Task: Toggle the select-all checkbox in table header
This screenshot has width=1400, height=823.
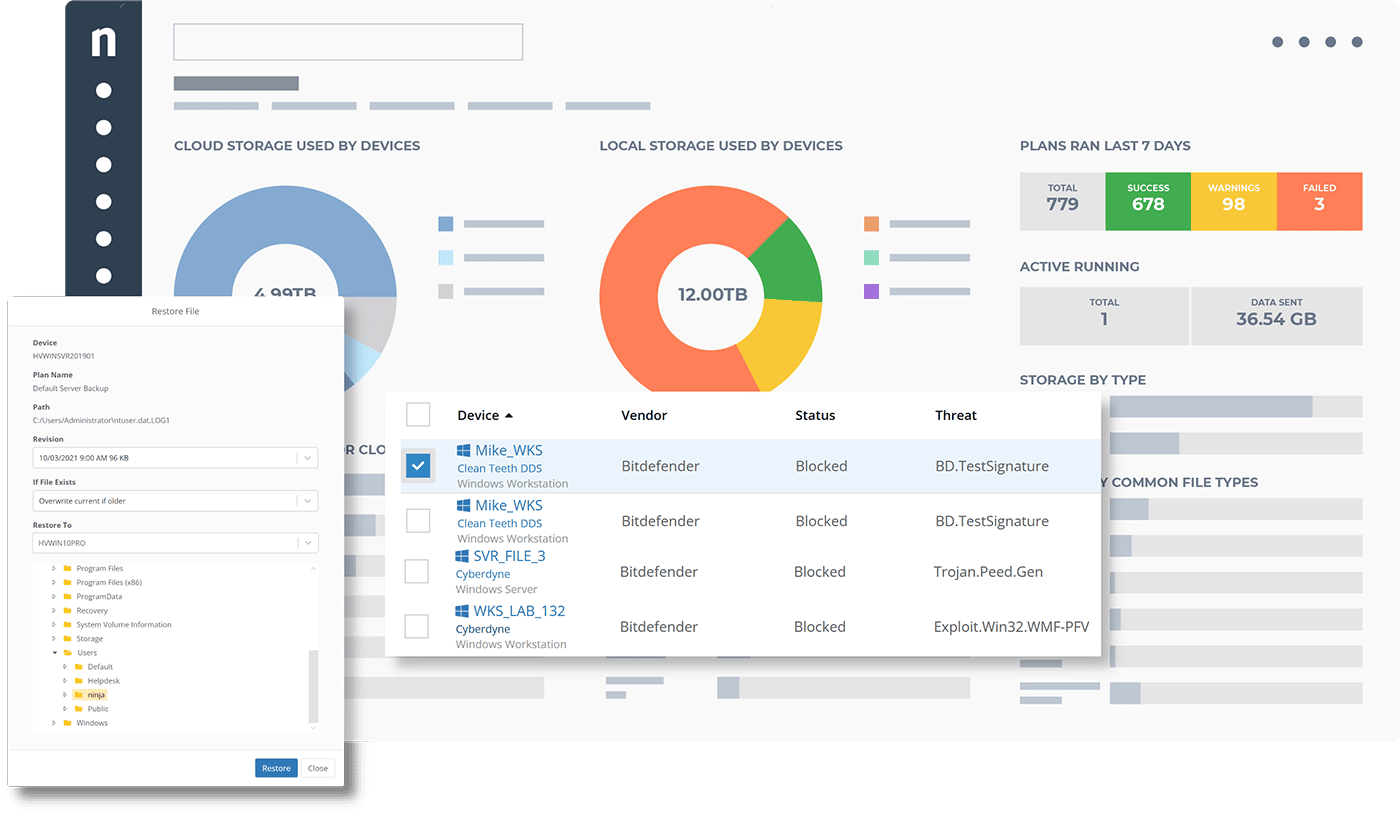Action: pos(418,415)
